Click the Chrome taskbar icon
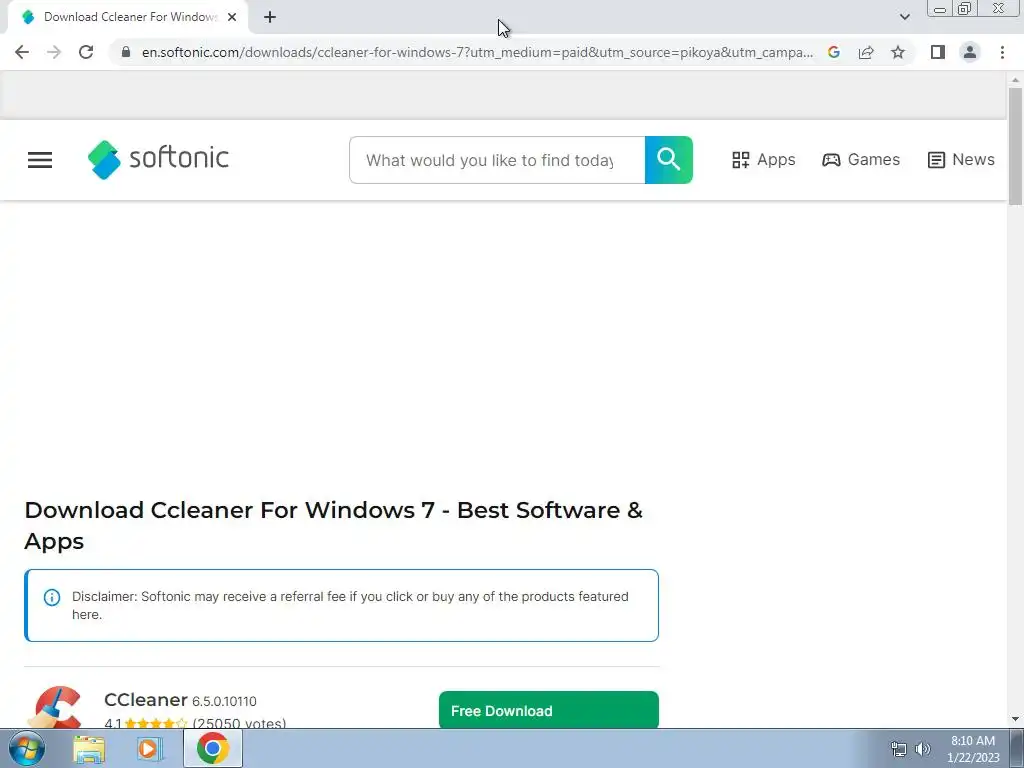Image resolution: width=1024 pixels, height=768 pixels. 213,748
